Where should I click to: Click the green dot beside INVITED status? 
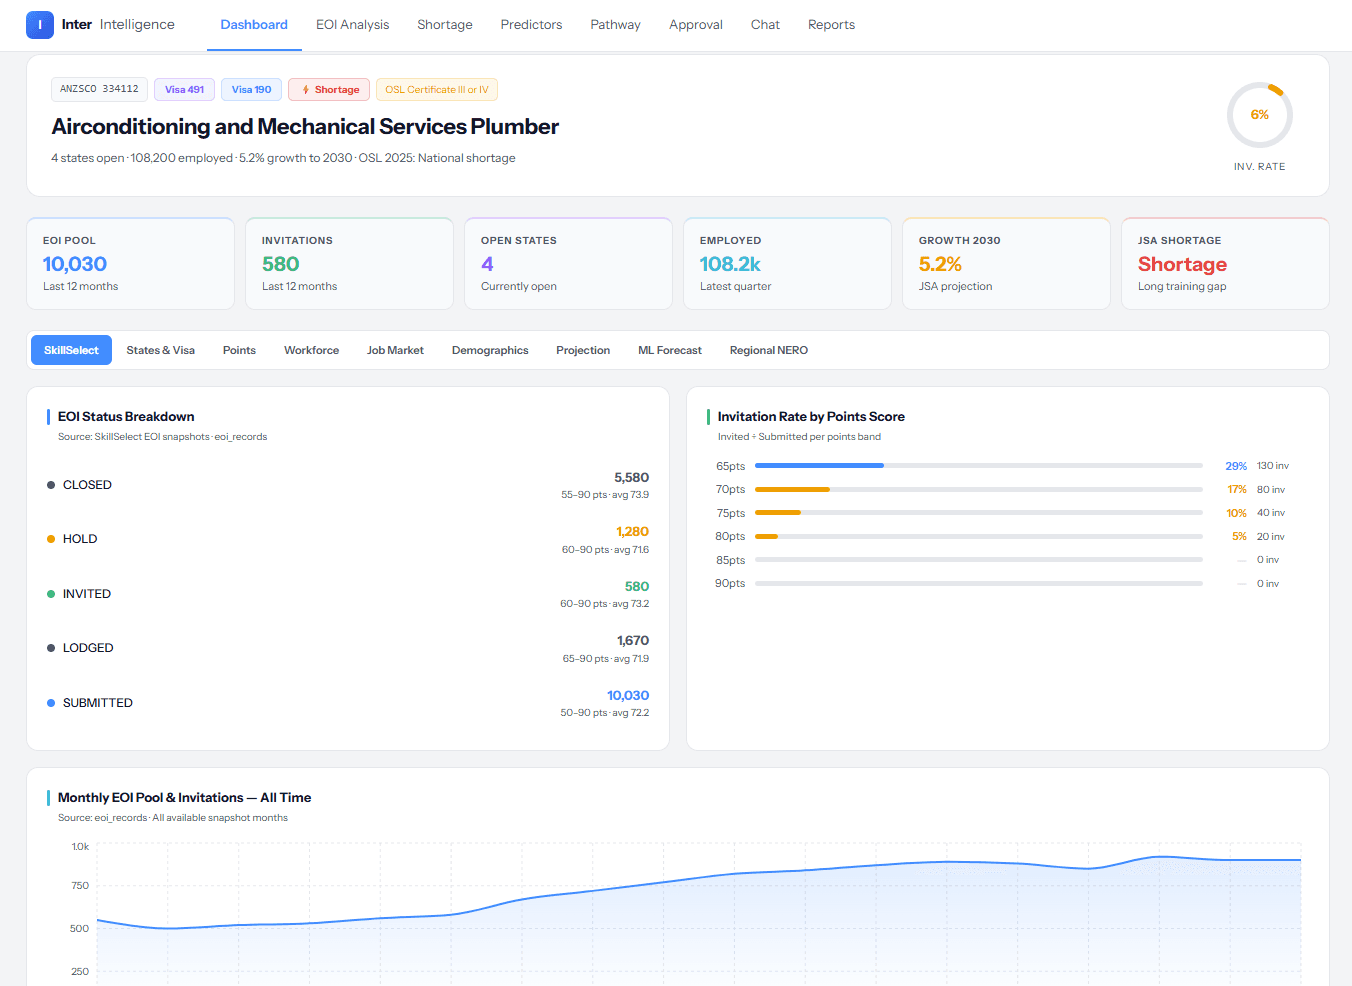click(51, 594)
